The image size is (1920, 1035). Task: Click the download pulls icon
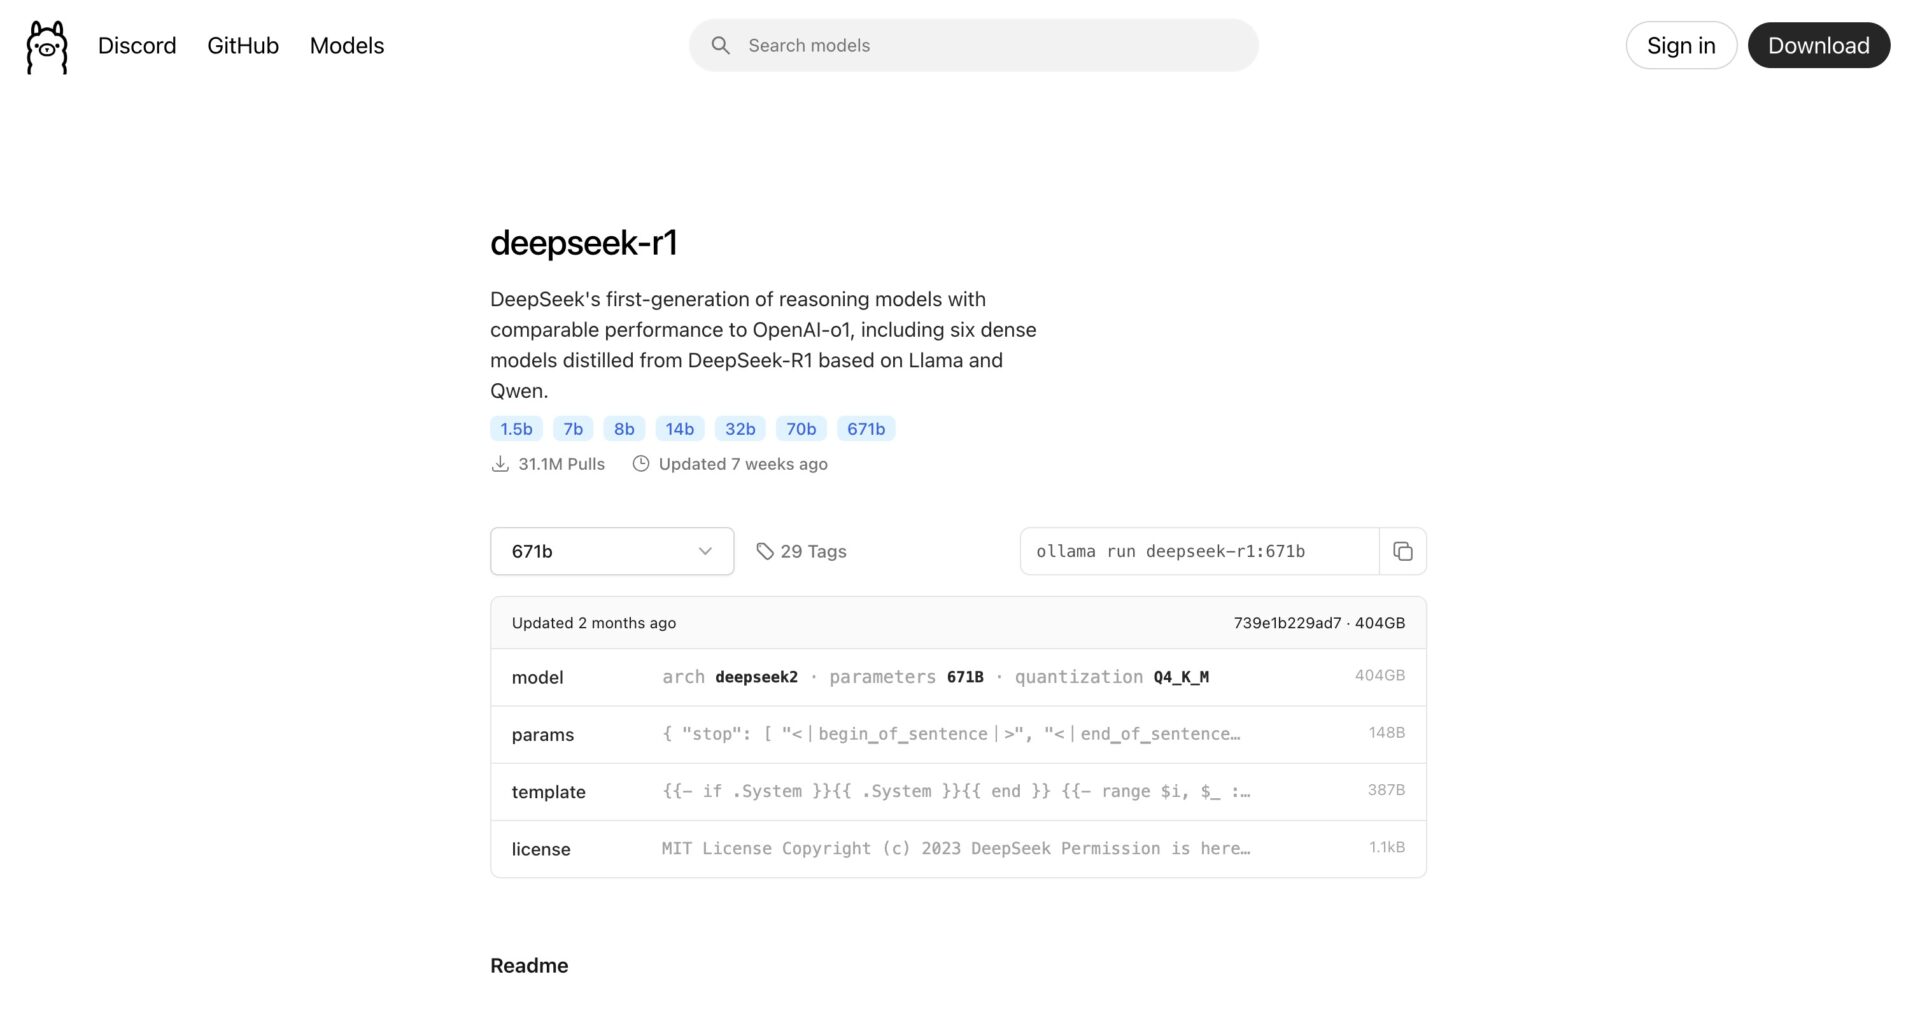click(x=501, y=463)
